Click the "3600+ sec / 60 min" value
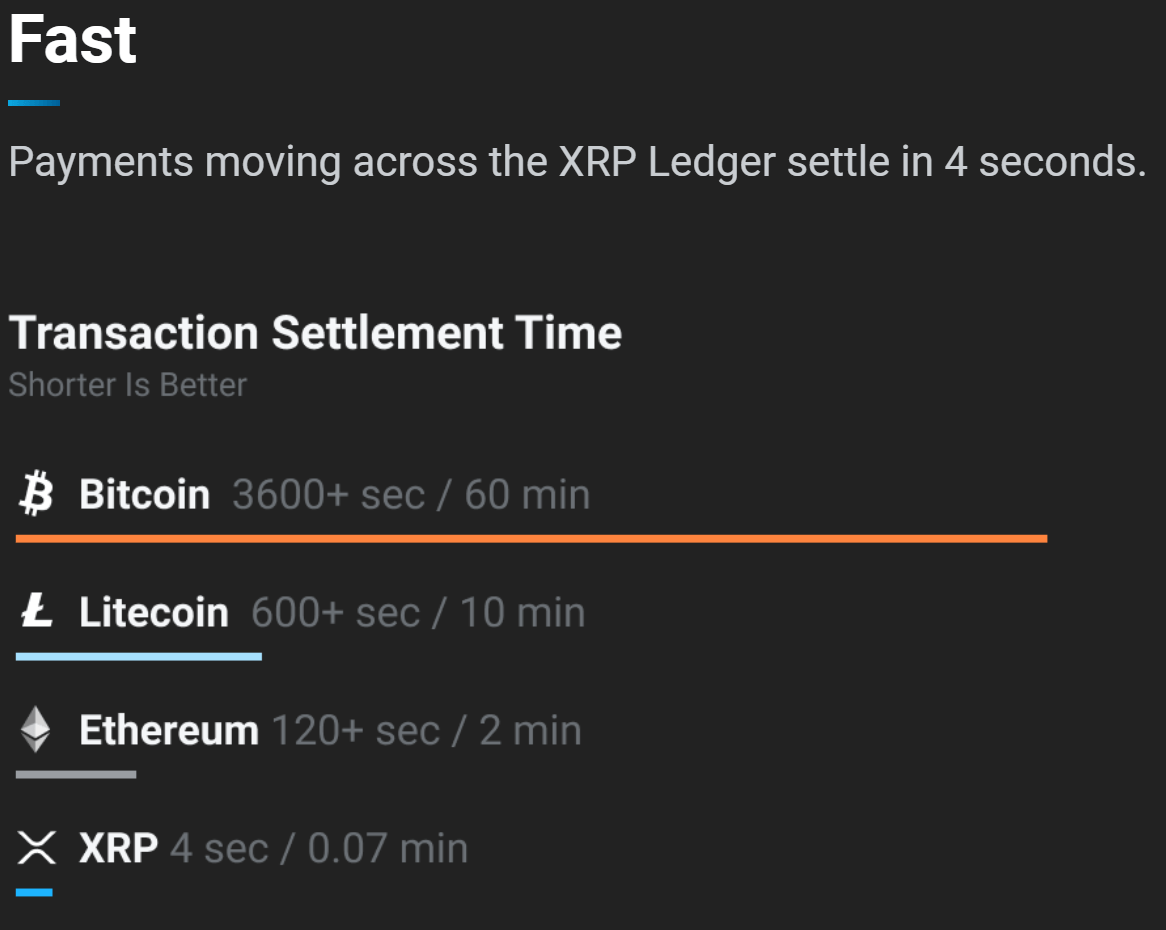 411,494
